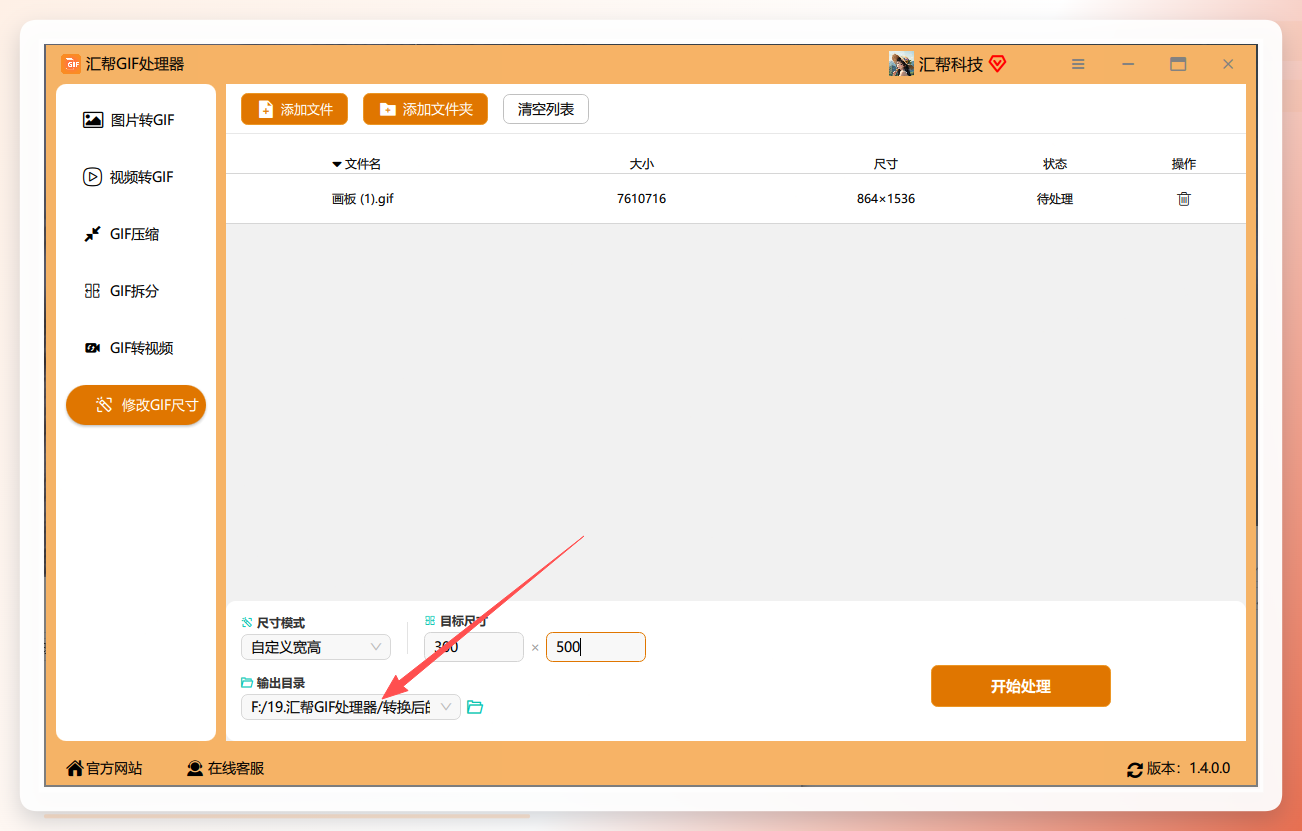Open the hamburger menu in the title bar
Viewport: 1302px width, 831px height.
1078,64
